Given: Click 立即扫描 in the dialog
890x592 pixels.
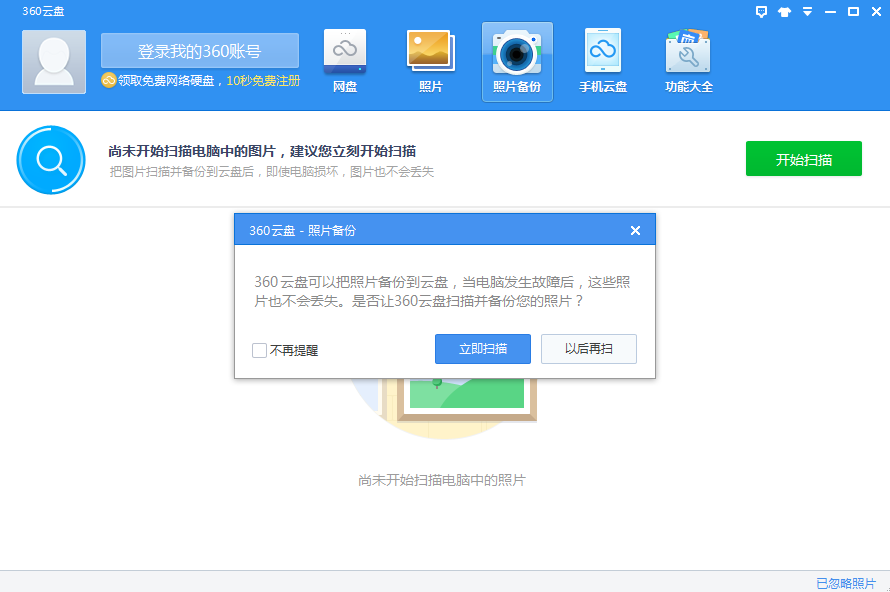Looking at the screenshot, I should pos(483,349).
